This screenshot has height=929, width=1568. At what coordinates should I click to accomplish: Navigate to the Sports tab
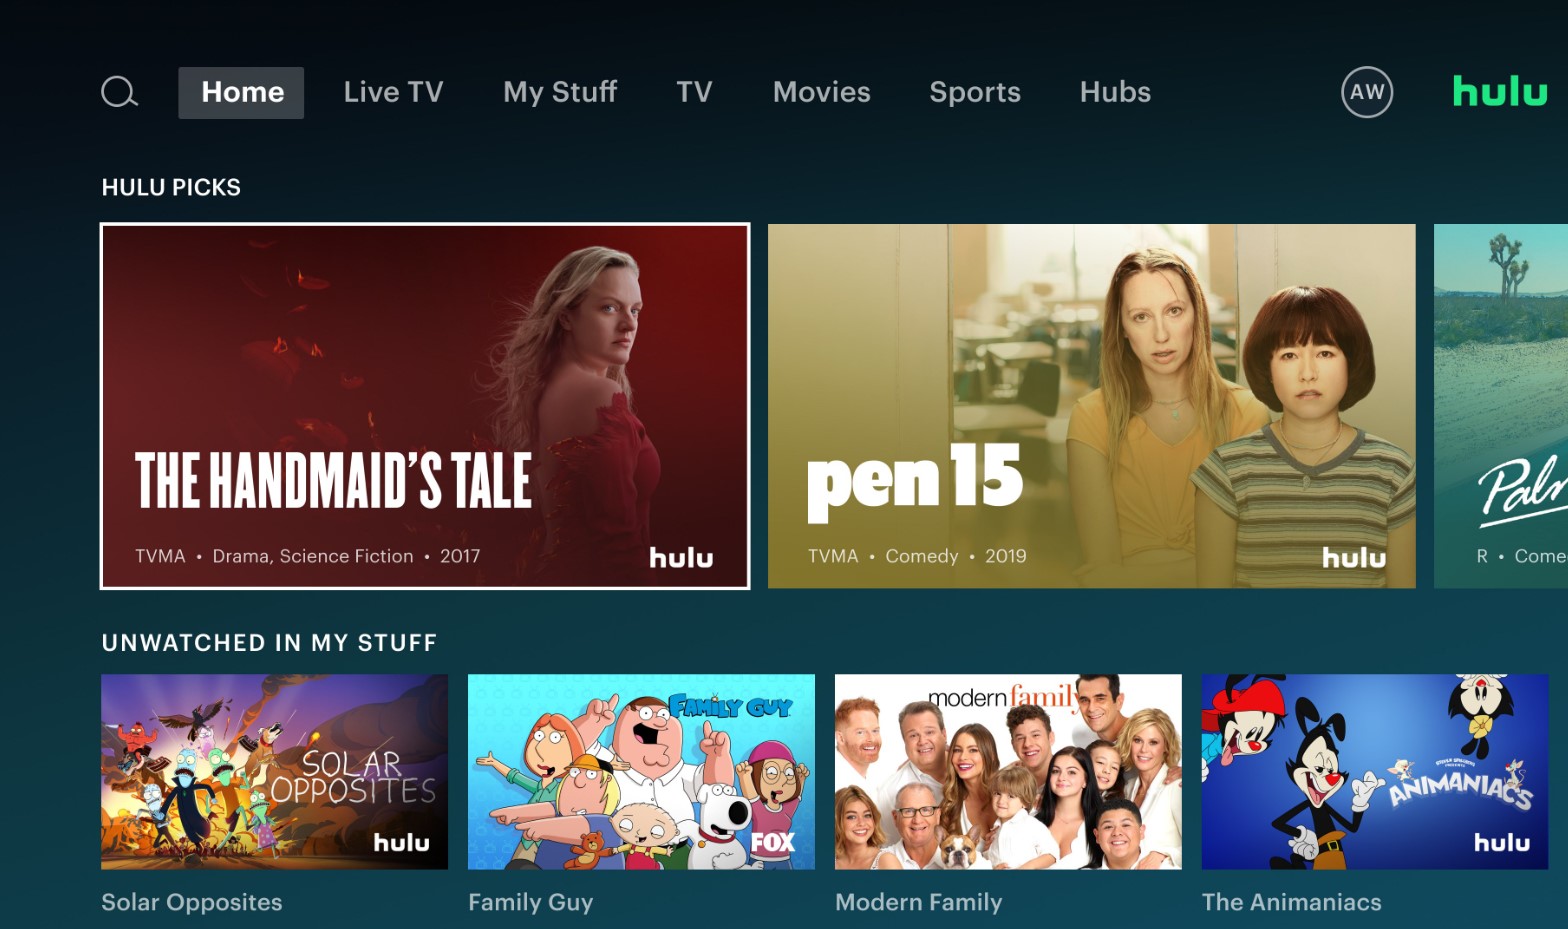[x=975, y=92]
